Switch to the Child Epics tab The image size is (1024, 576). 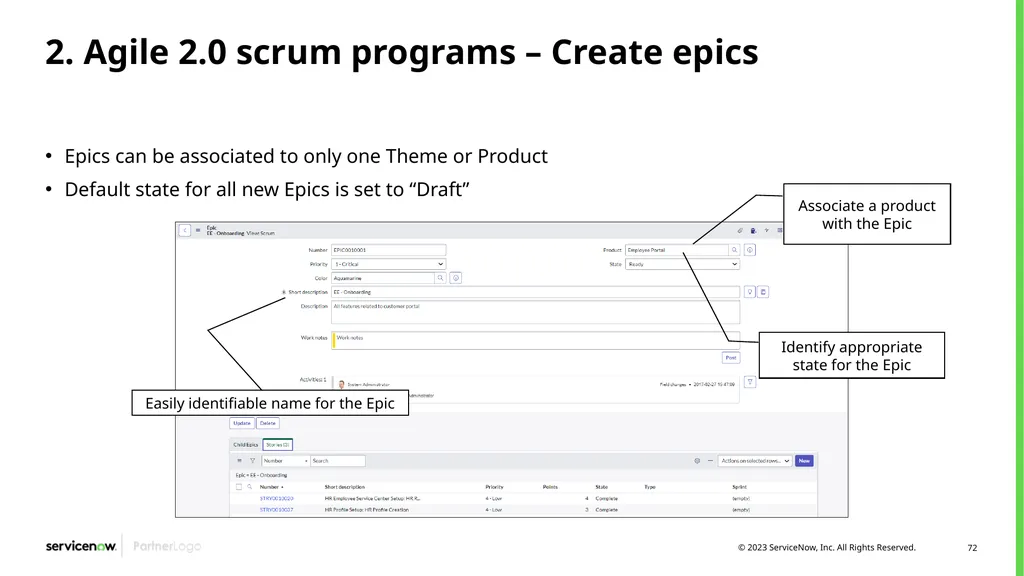pos(246,445)
